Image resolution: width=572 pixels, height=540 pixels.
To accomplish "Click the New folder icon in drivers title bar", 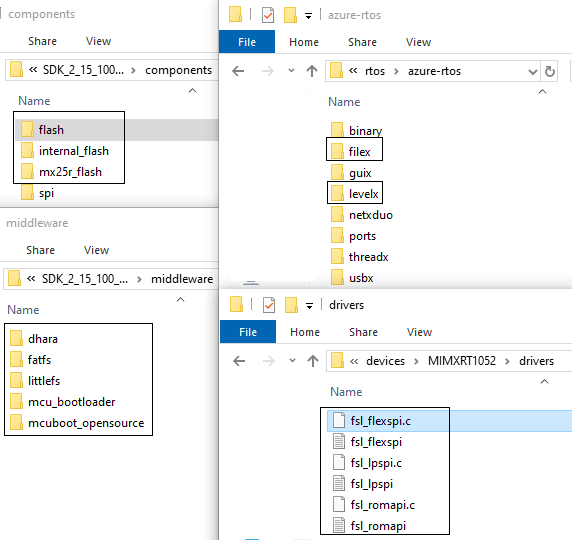I will [291, 305].
